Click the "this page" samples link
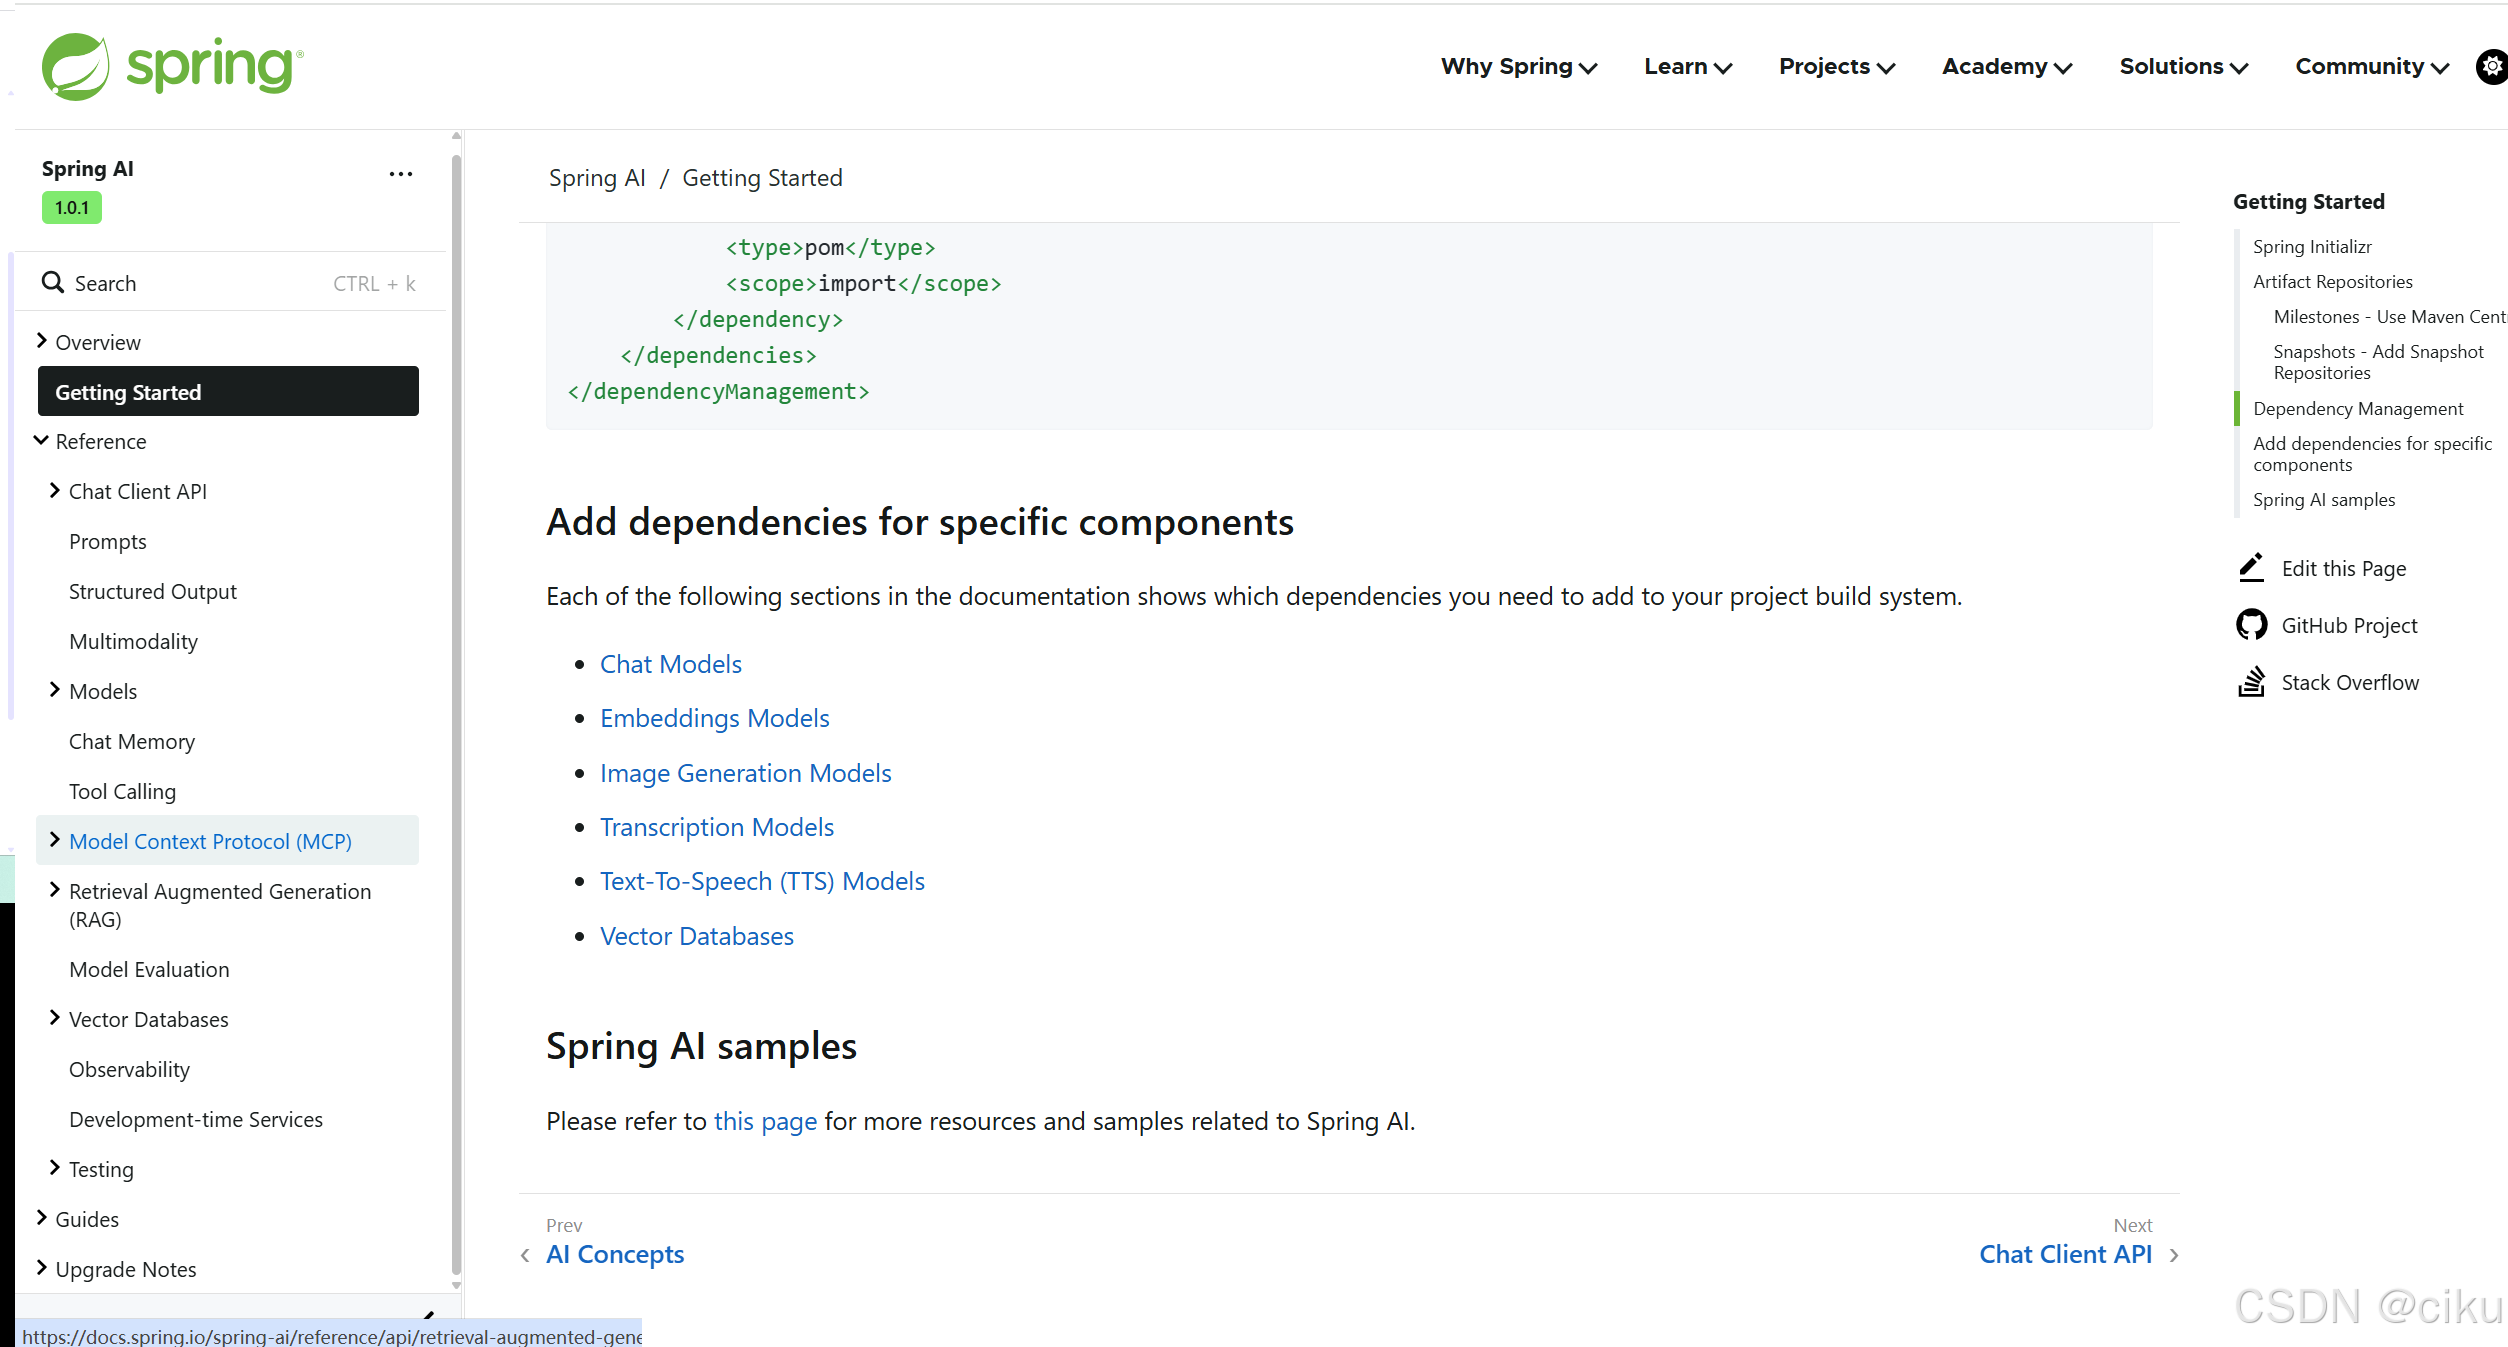 pos(766,1121)
